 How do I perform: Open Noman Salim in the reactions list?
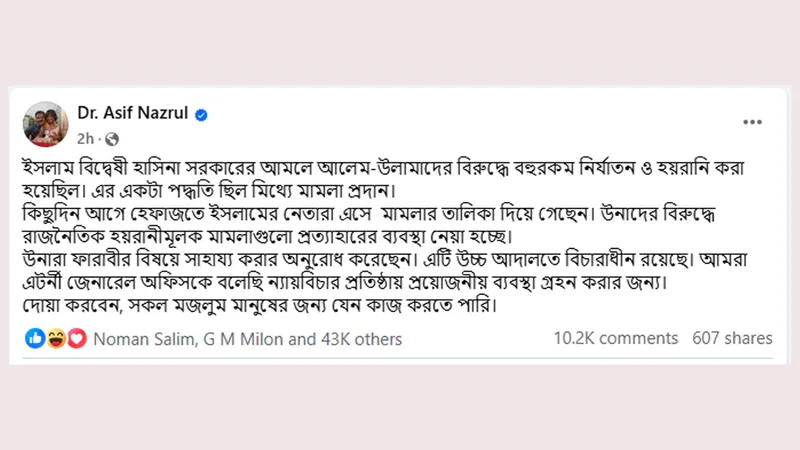(142, 339)
